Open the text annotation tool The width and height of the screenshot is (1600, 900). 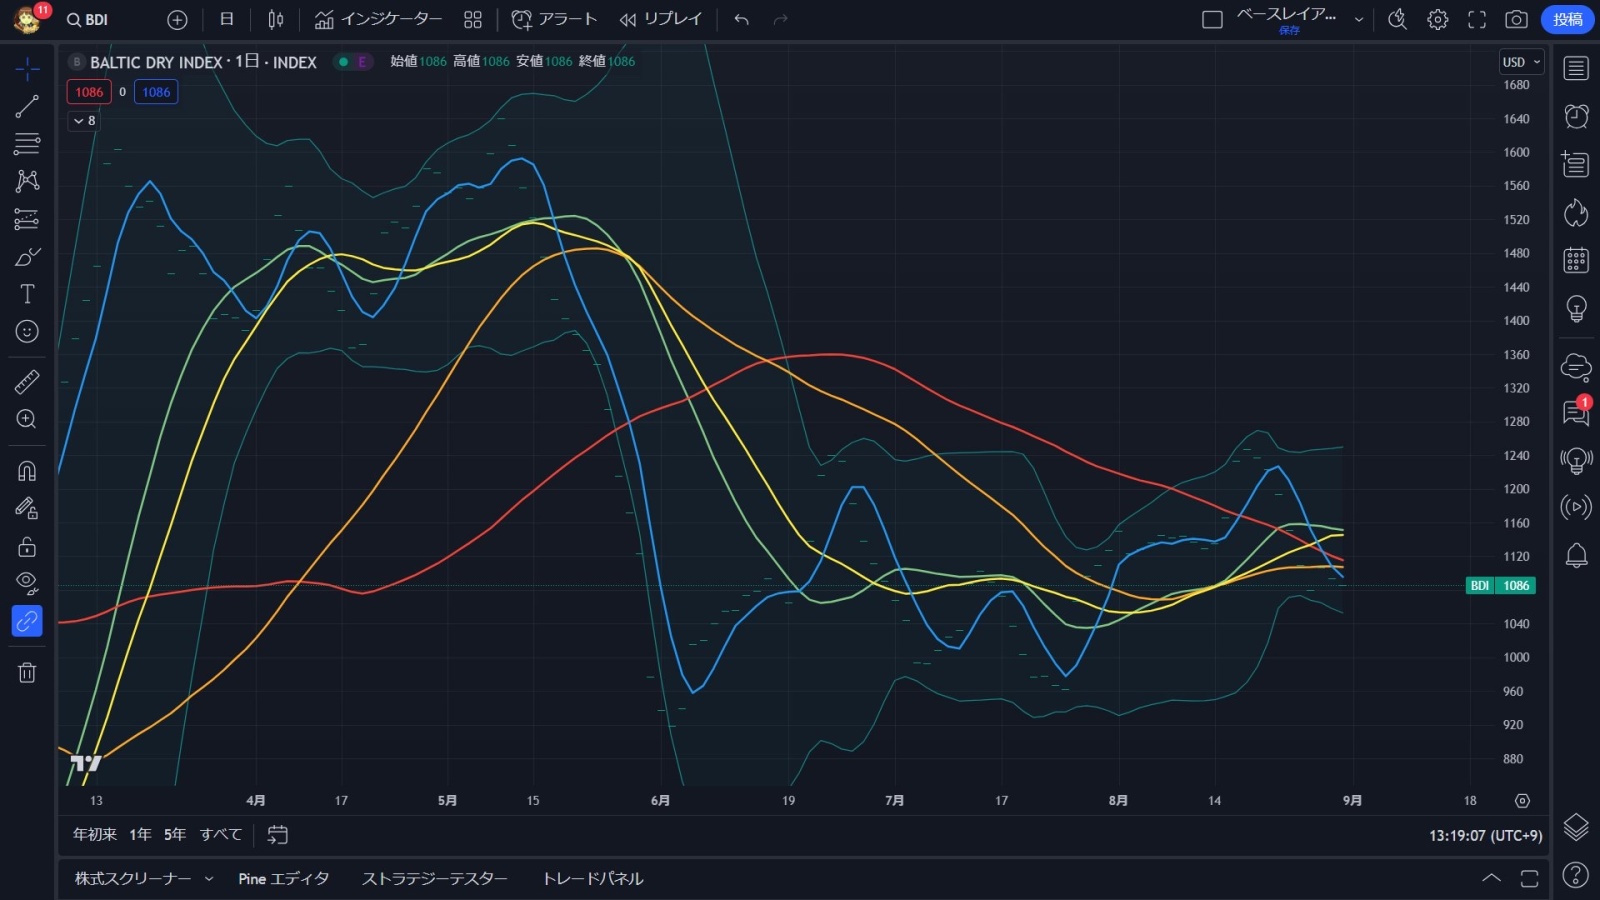pos(27,294)
